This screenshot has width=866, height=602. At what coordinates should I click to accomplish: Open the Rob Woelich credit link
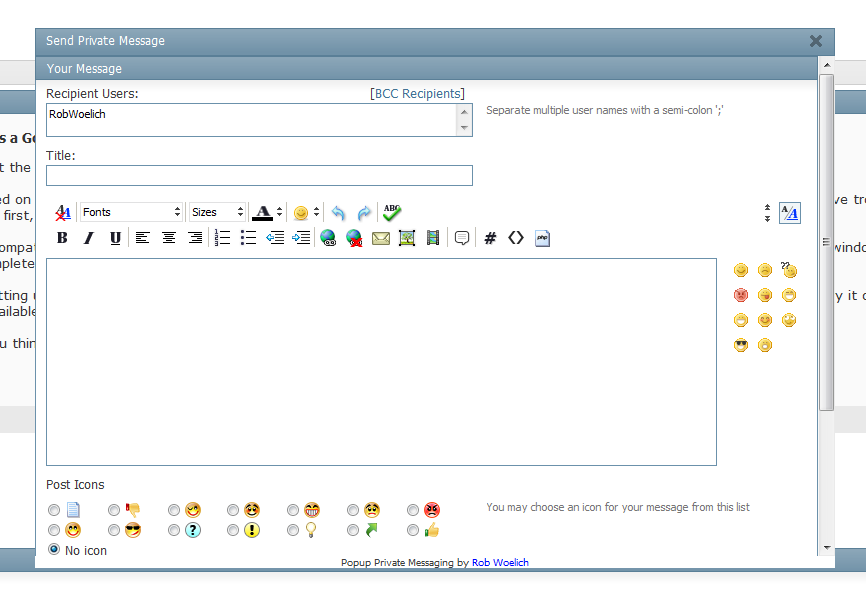[500, 563]
